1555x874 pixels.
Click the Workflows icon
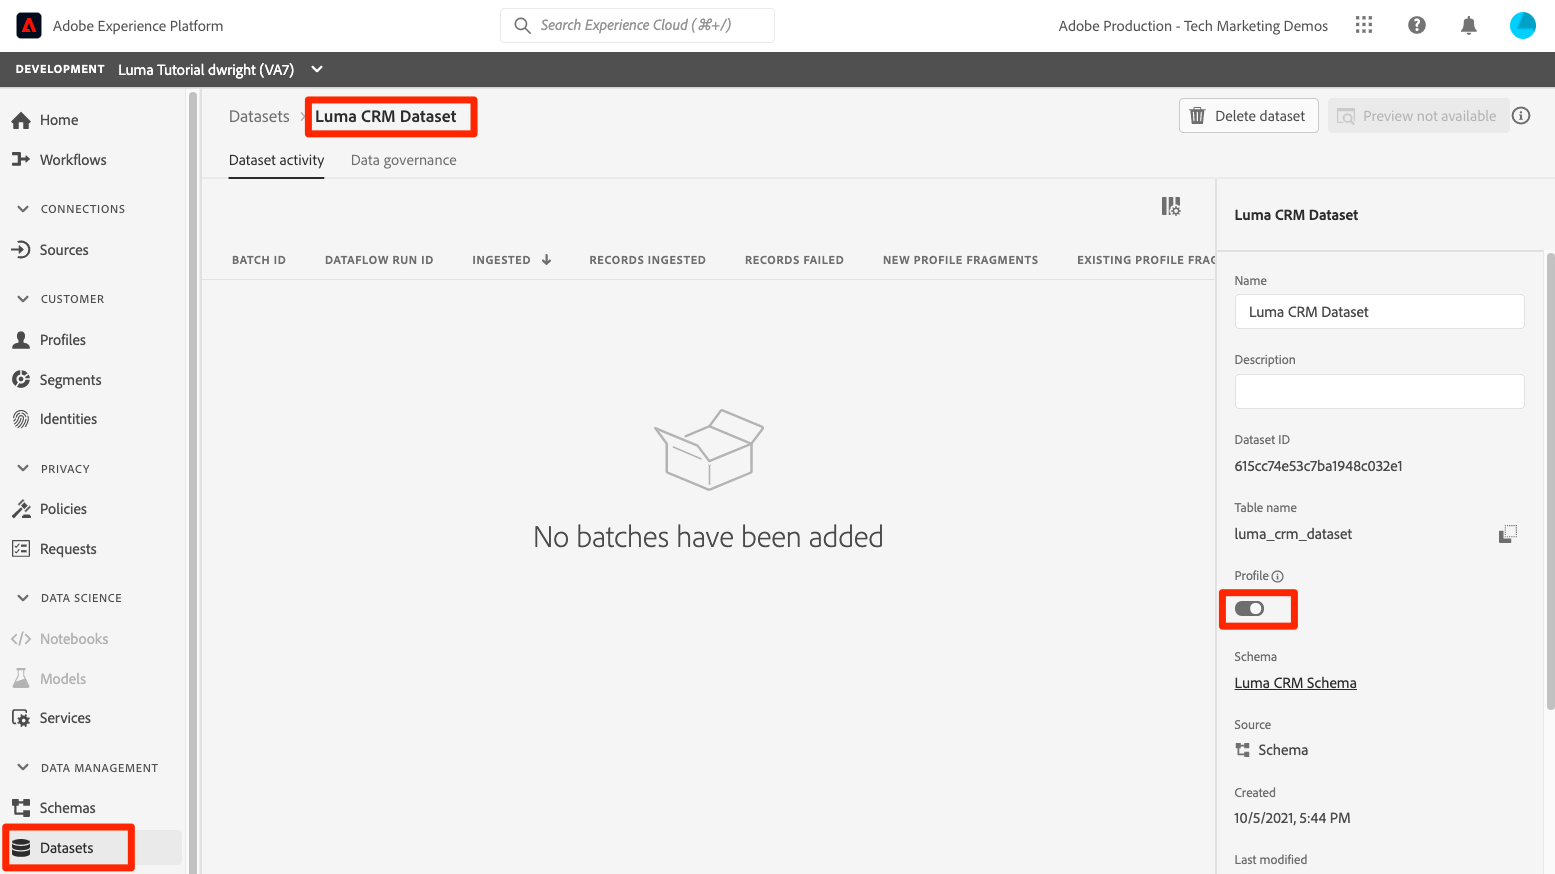pyautogui.click(x=21, y=160)
